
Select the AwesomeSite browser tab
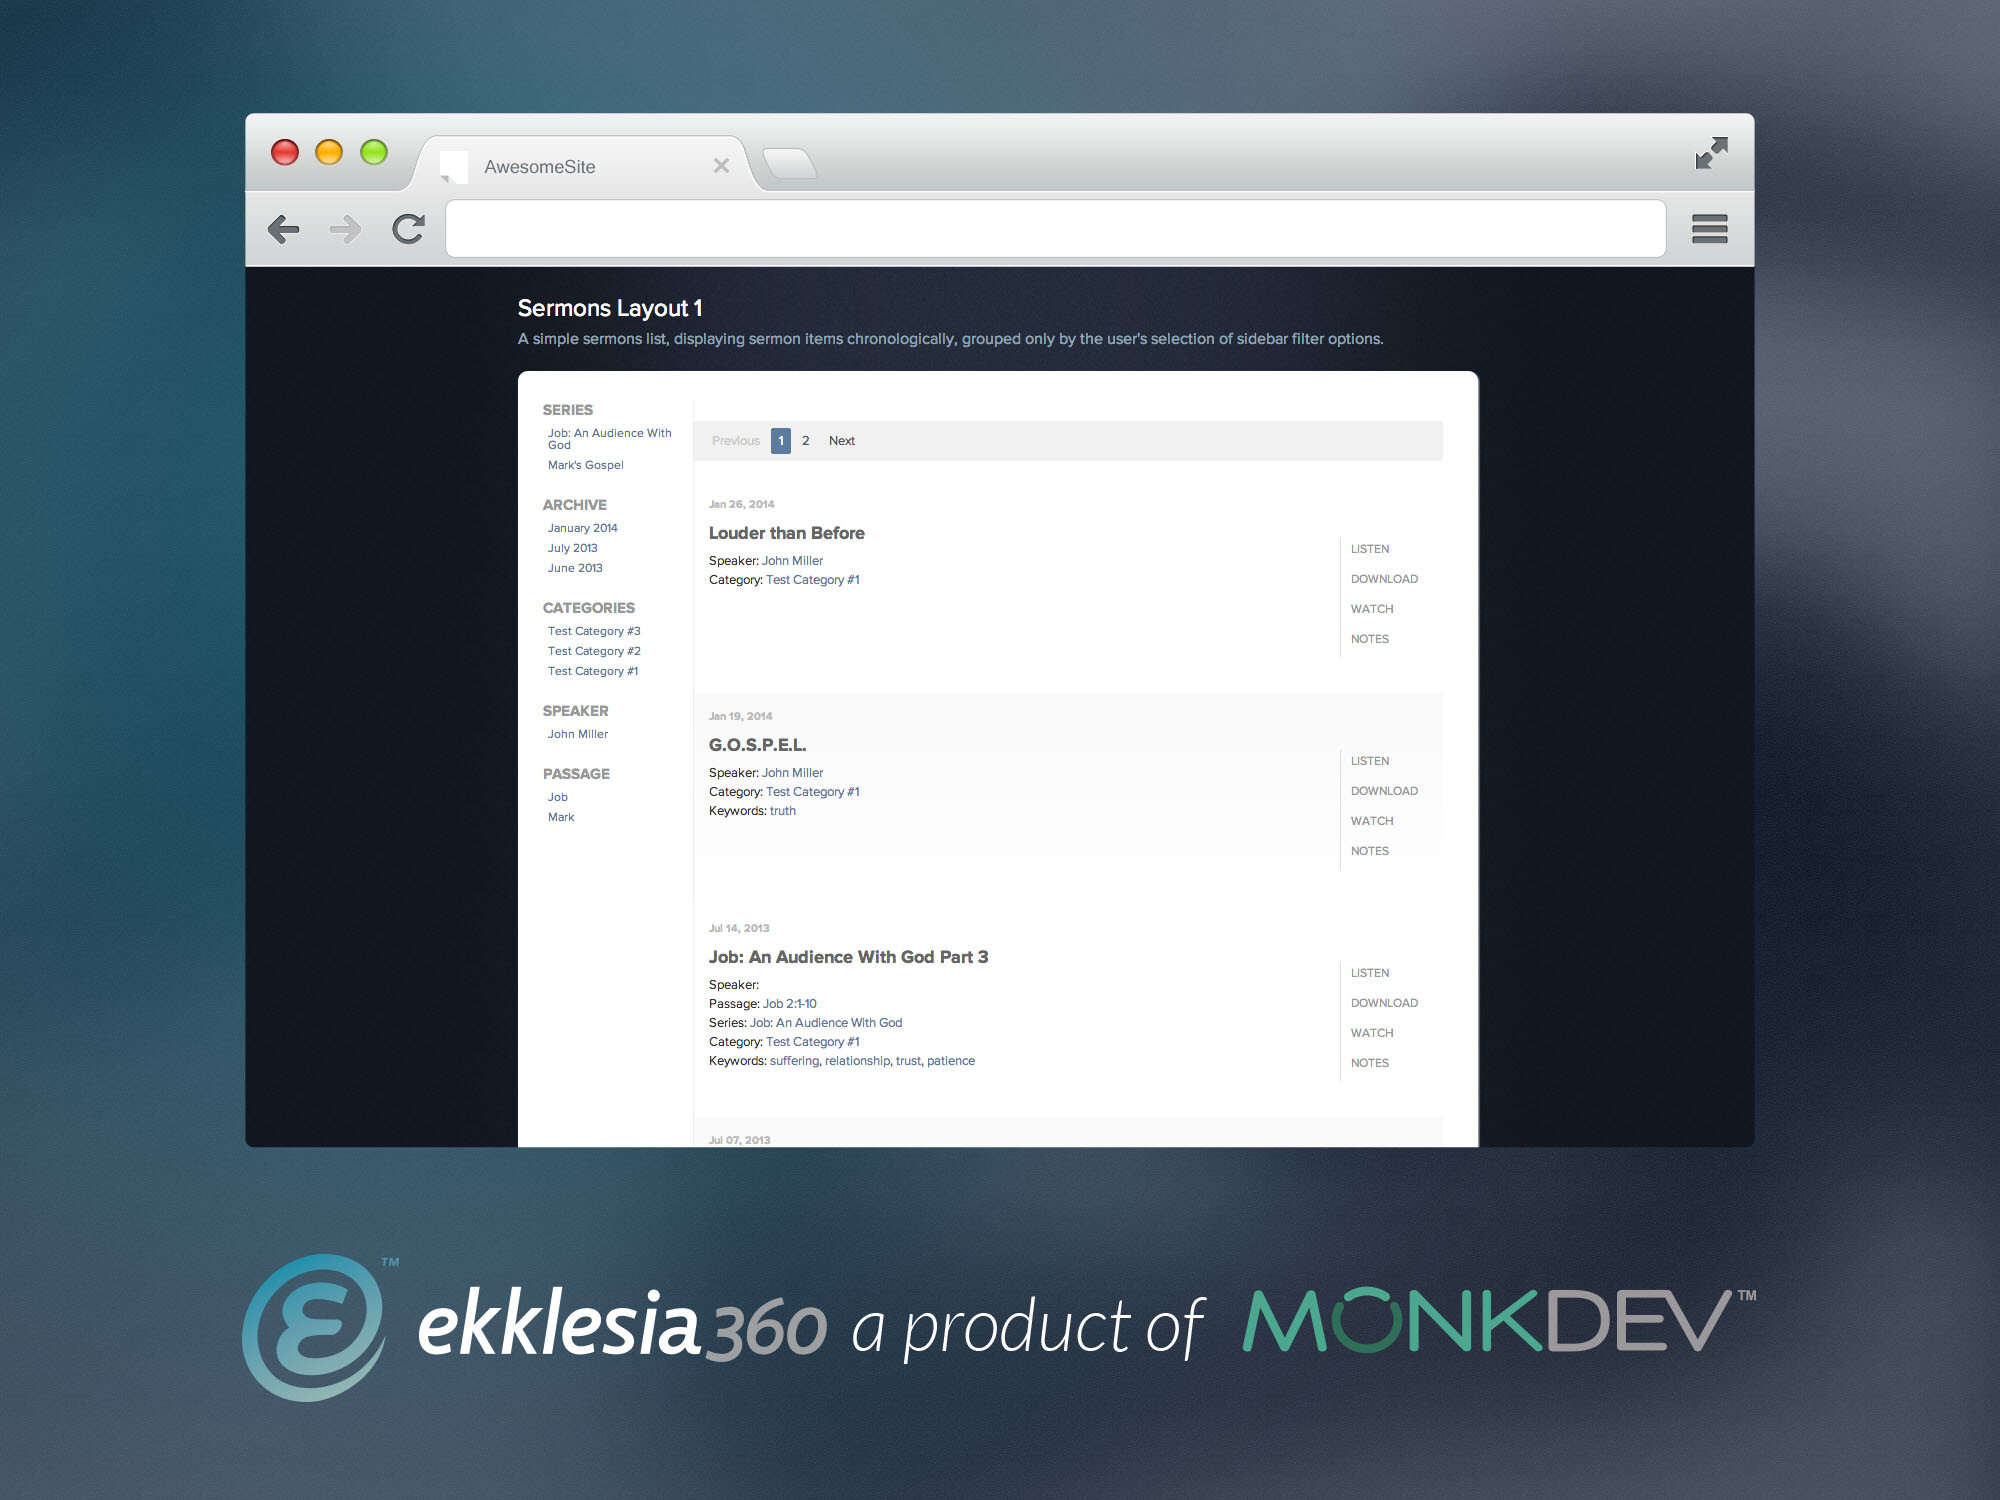coord(540,167)
